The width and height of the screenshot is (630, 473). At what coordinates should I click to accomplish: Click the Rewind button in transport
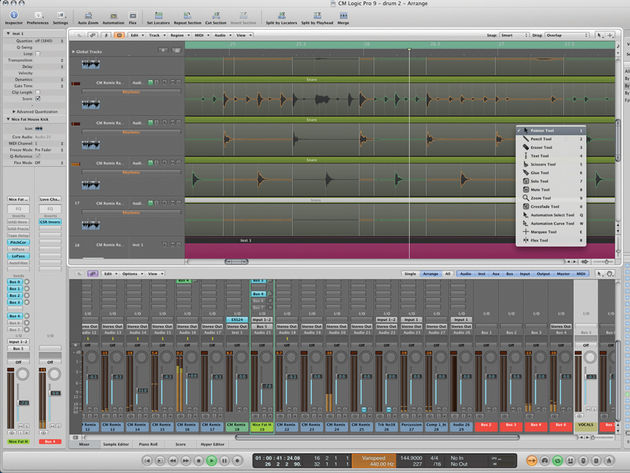pos(173,461)
